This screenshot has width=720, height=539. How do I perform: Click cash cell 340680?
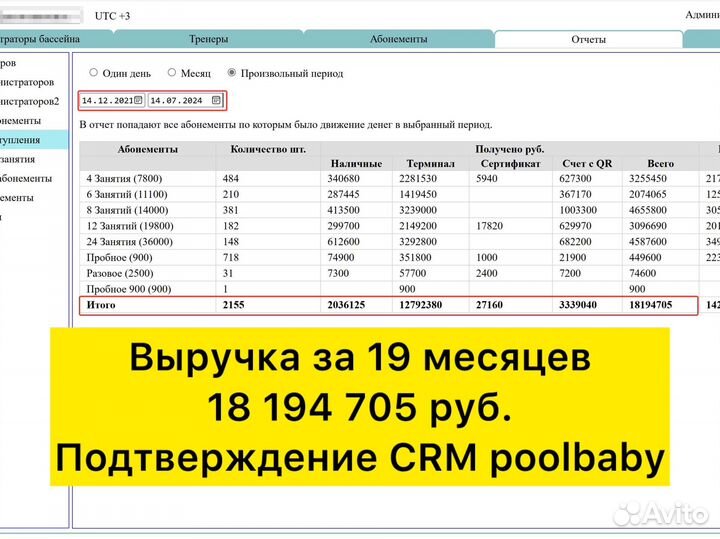(344, 179)
